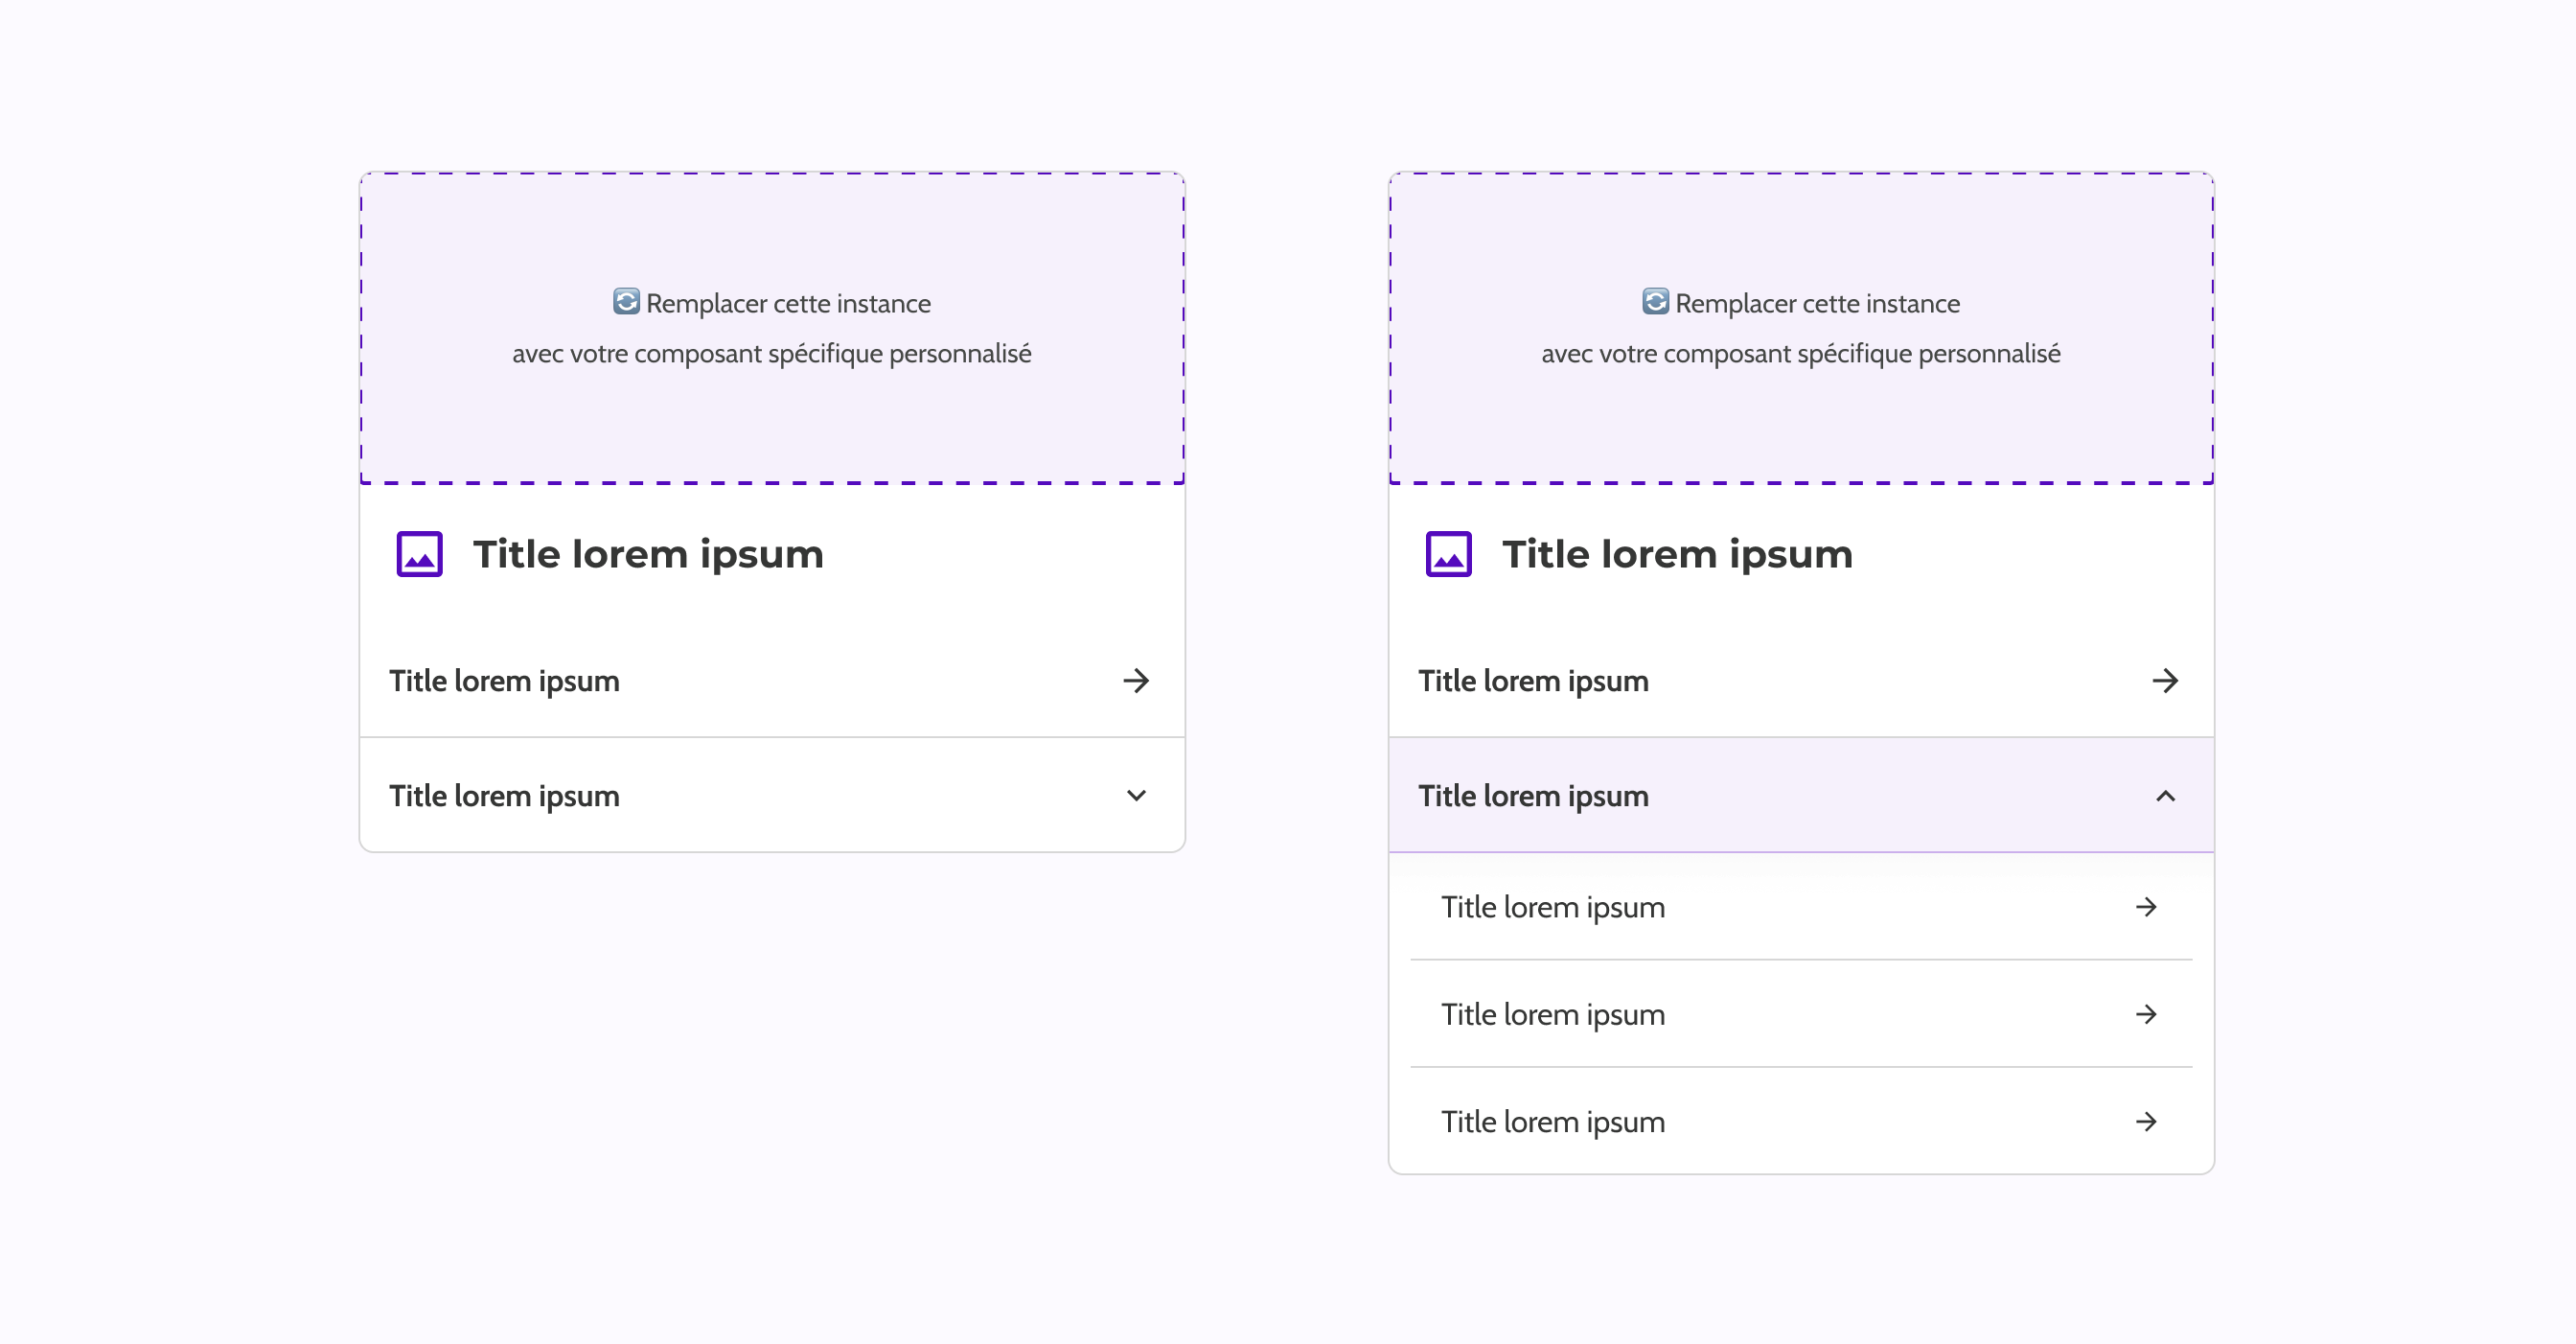Open left card's second 'Title lorem ipsum' row

pos(504,796)
